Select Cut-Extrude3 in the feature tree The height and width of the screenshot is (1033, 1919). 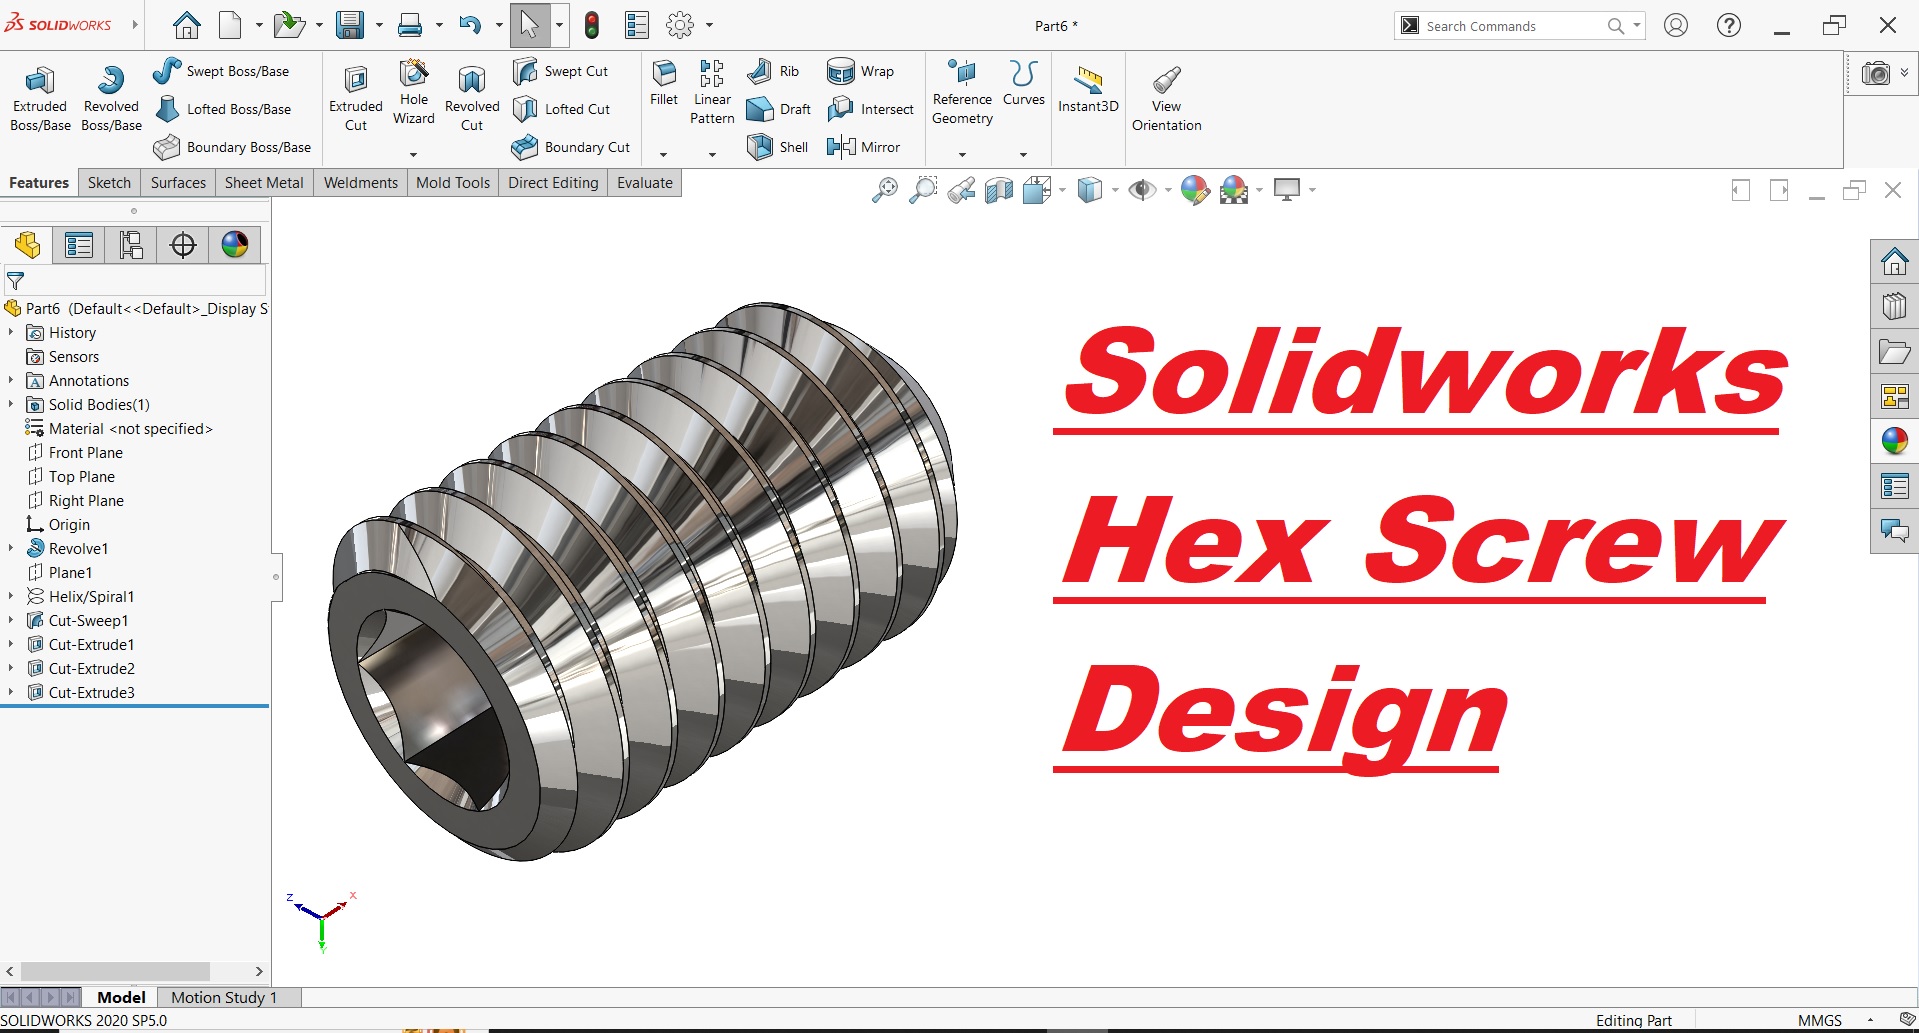point(92,692)
